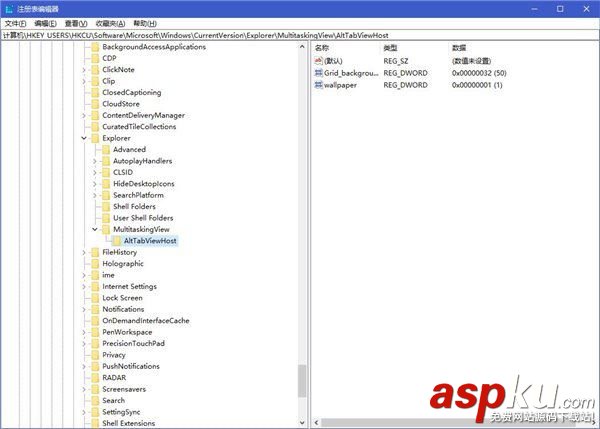
Task: Collapse the Explorer tree node
Action: pos(84,138)
